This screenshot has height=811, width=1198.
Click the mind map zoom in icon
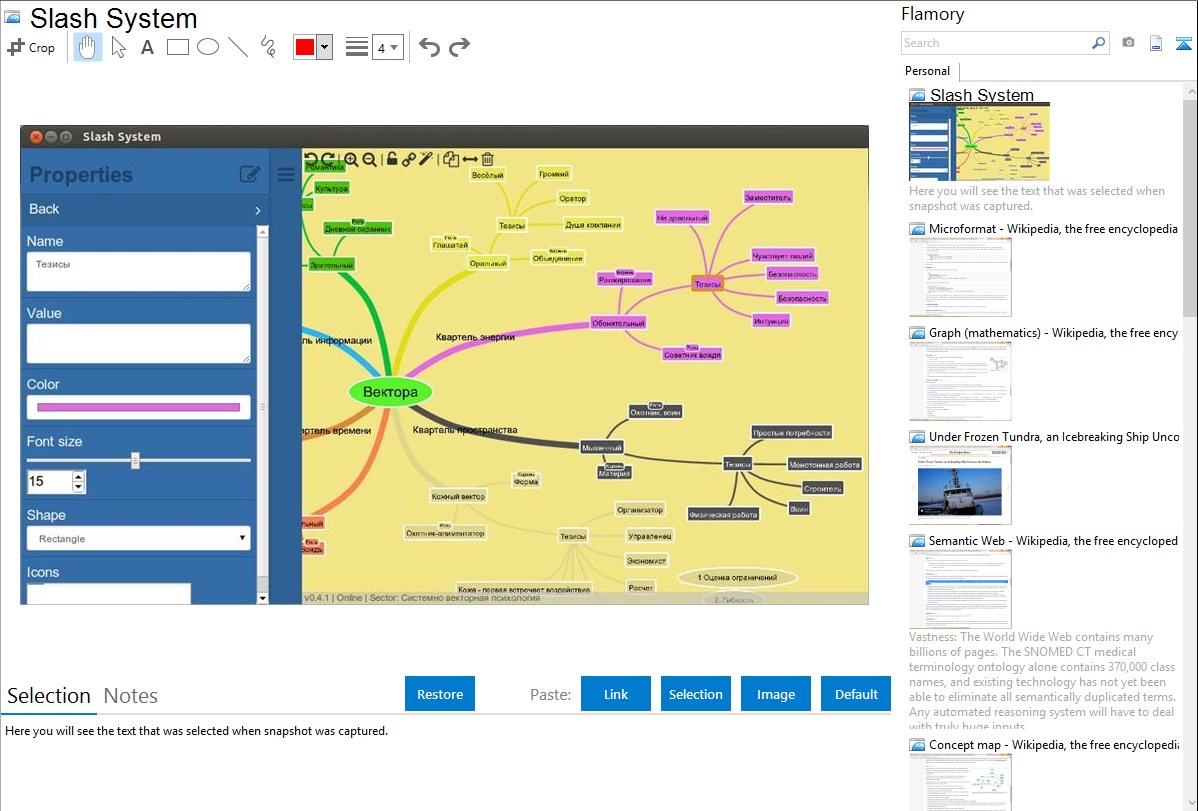[x=351, y=159]
